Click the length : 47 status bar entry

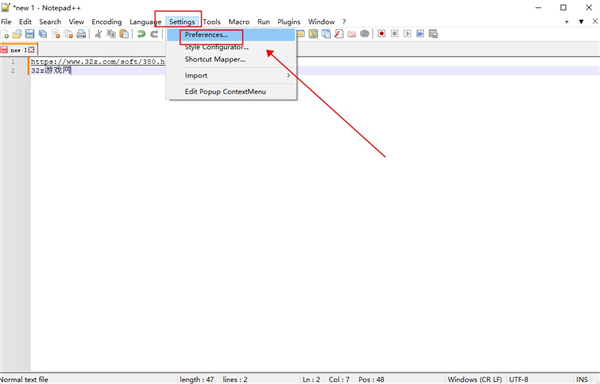tap(197, 379)
